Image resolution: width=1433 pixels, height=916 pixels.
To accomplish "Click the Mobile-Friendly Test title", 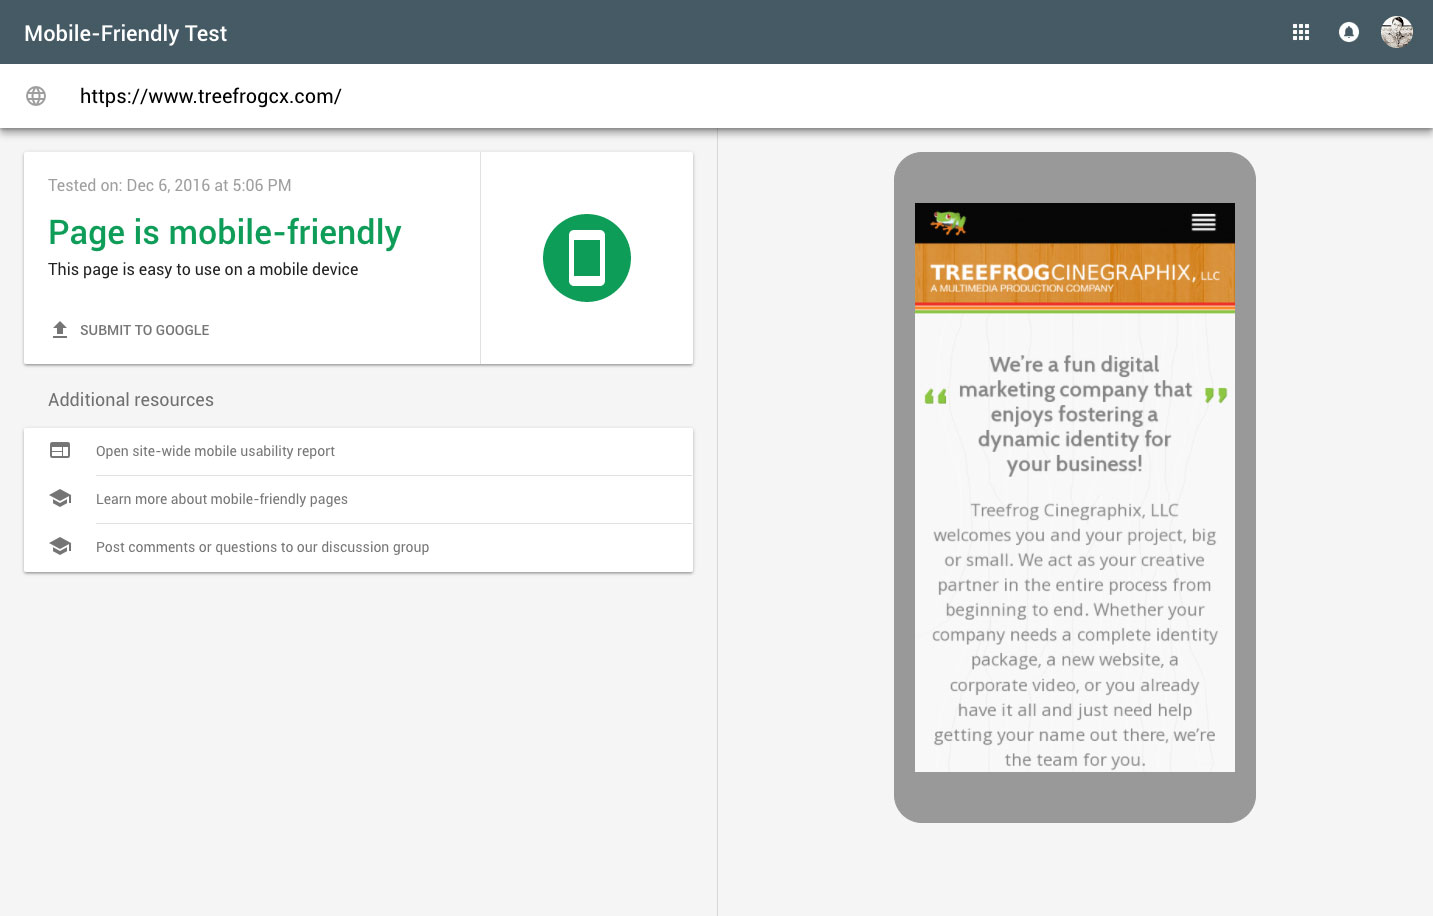I will (126, 33).
